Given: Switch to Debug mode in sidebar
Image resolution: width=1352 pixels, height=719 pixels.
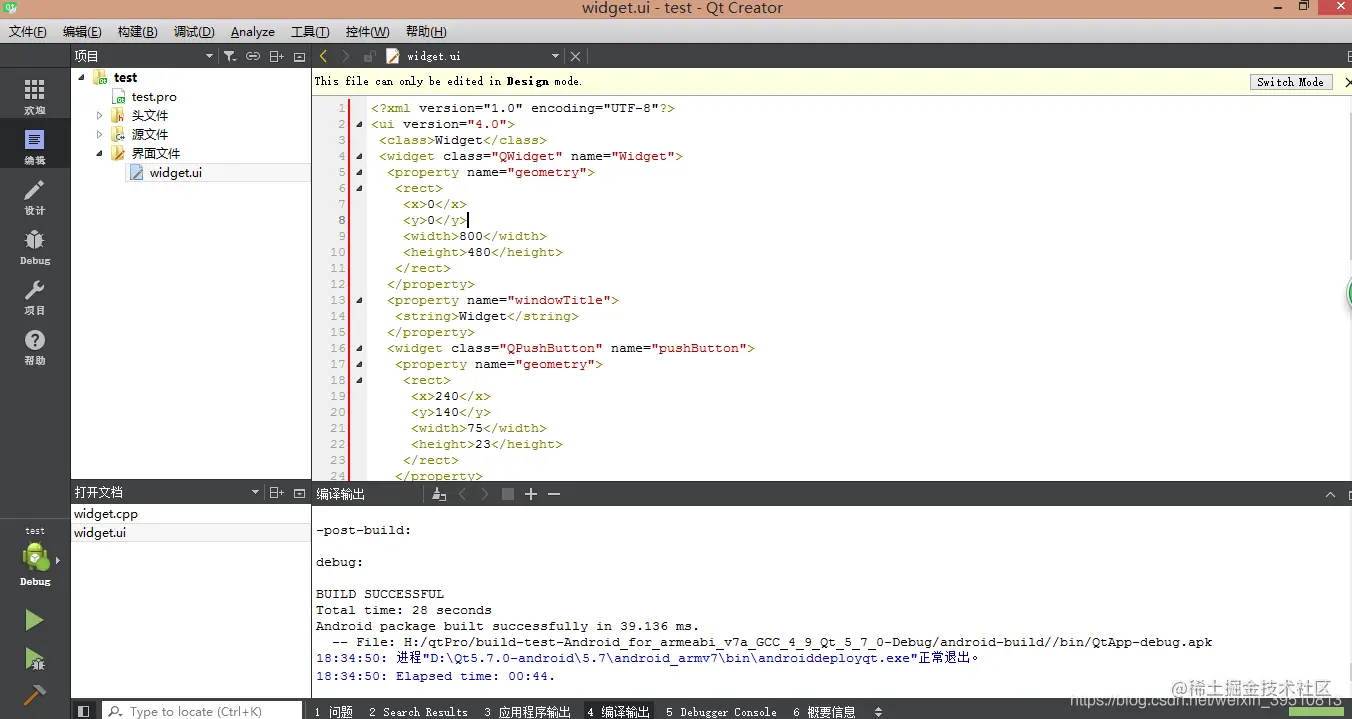Looking at the screenshot, I should point(35,246).
